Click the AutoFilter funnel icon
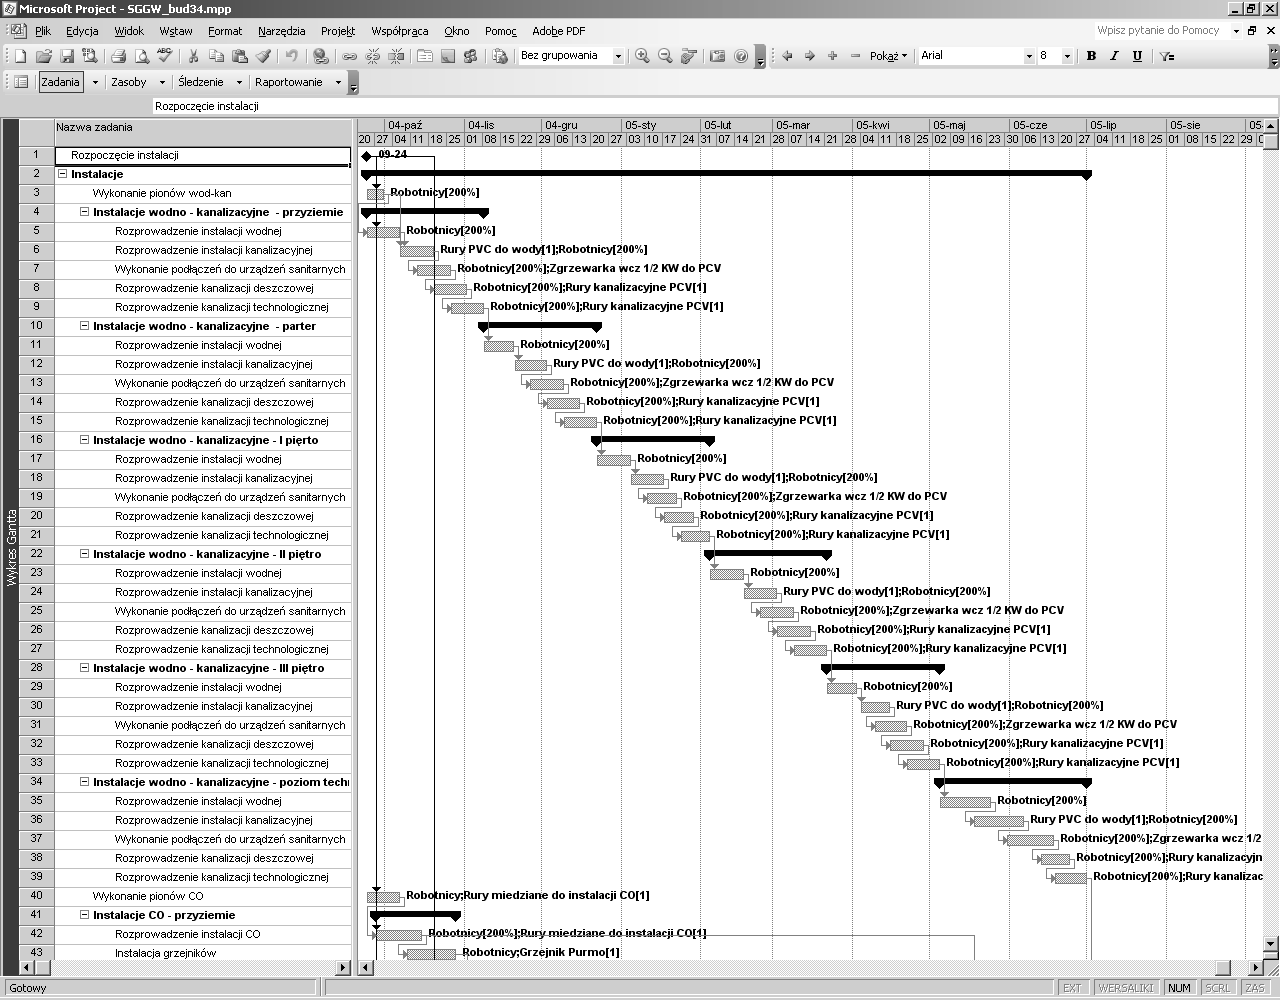 (1167, 56)
